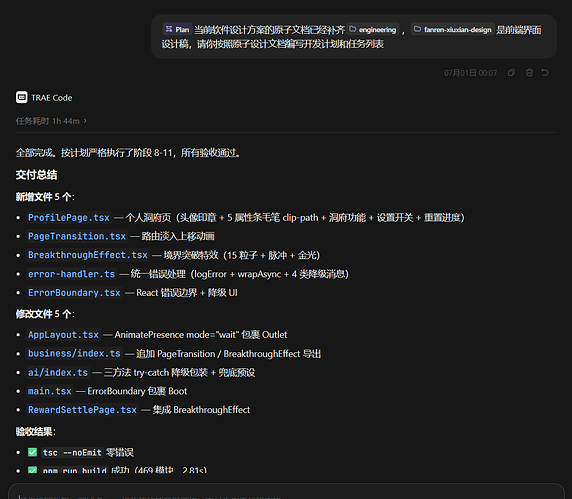The width and height of the screenshot is (572, 499).
Task: Open ai/index.ts file link
Action: 58,372
